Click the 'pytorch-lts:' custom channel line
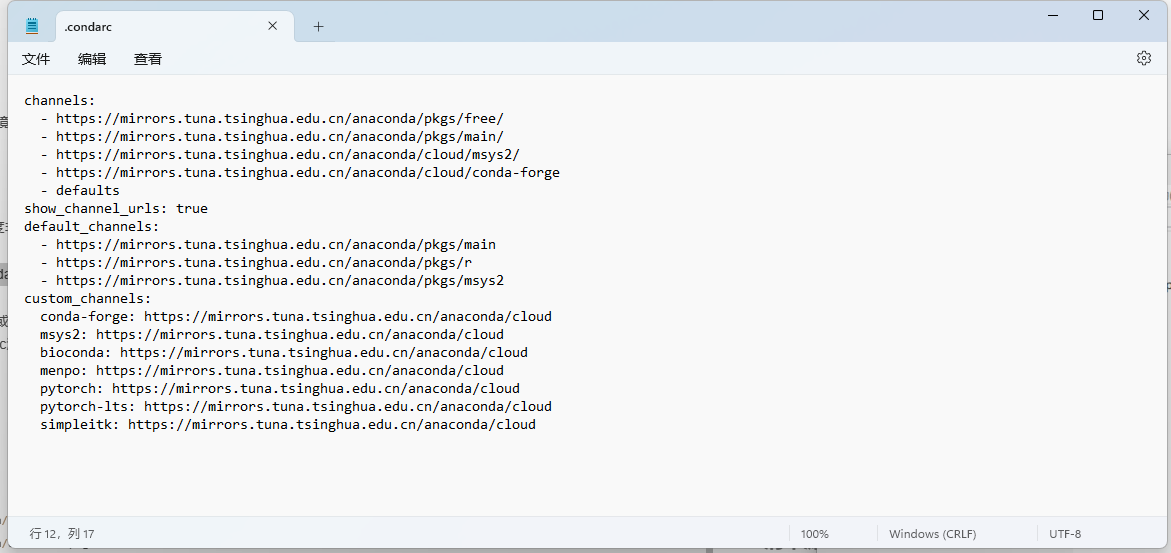 tap(296, 406)
